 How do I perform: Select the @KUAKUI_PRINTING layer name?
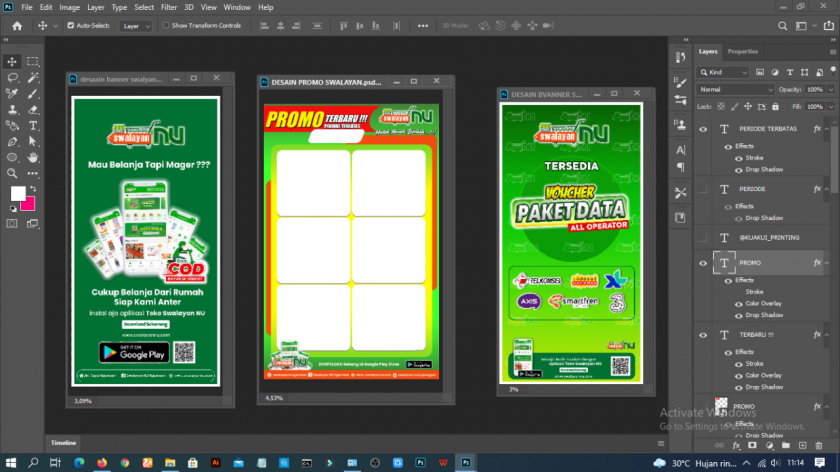[769, 237]
